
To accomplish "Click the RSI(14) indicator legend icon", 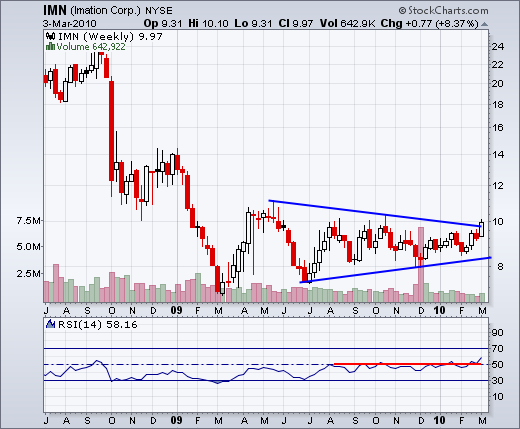I will 50,324.
